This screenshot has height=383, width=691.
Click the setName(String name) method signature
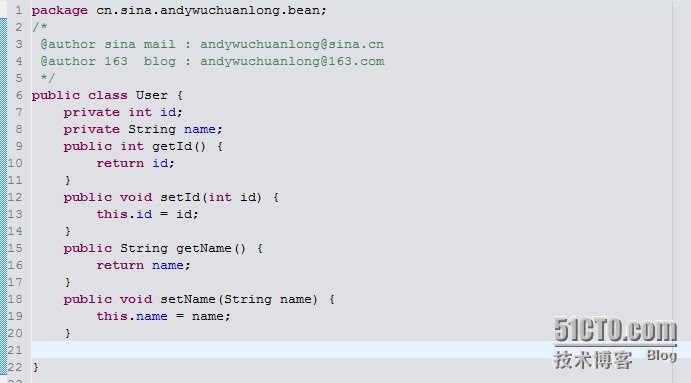coord(239,299)
